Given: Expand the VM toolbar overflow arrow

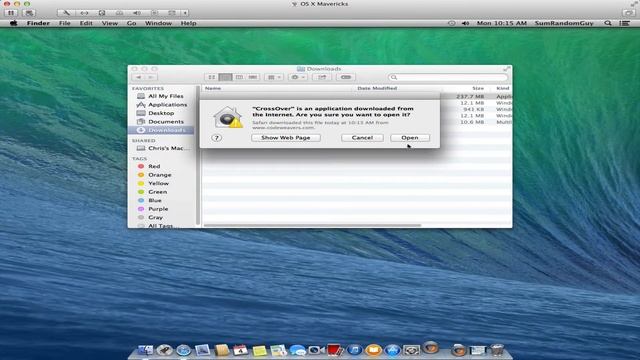Looking at the screenshot, I should tap(185, 13).
